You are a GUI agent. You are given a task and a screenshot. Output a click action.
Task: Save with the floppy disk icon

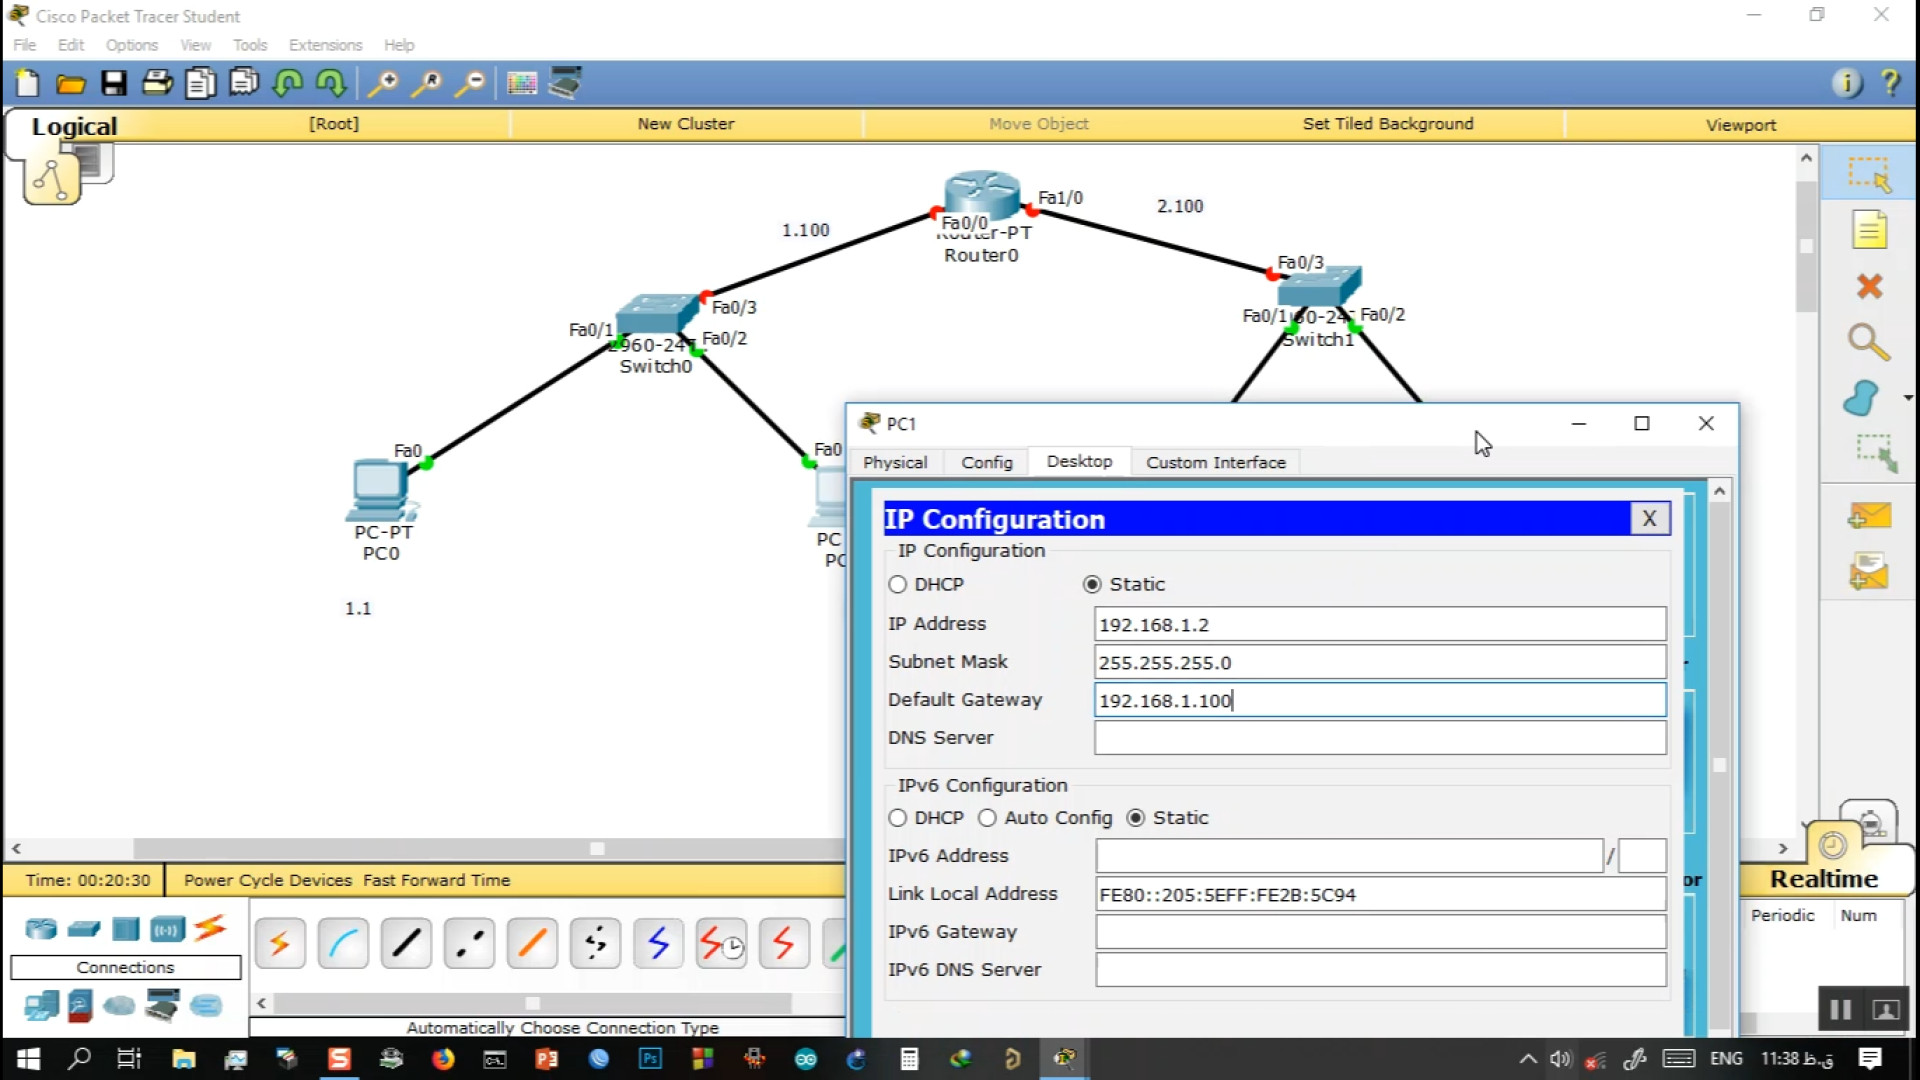coord(114,83)
